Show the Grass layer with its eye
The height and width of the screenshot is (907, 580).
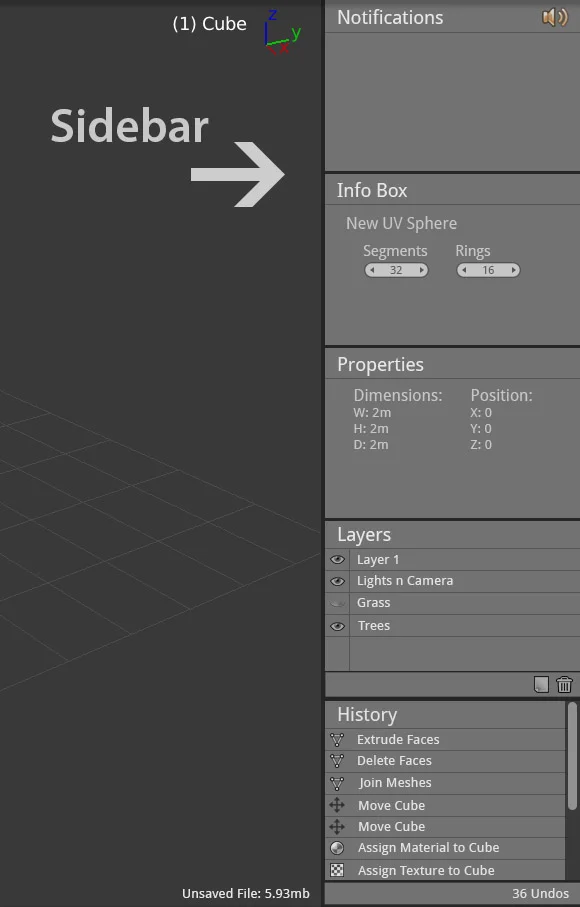coord(338,603)
